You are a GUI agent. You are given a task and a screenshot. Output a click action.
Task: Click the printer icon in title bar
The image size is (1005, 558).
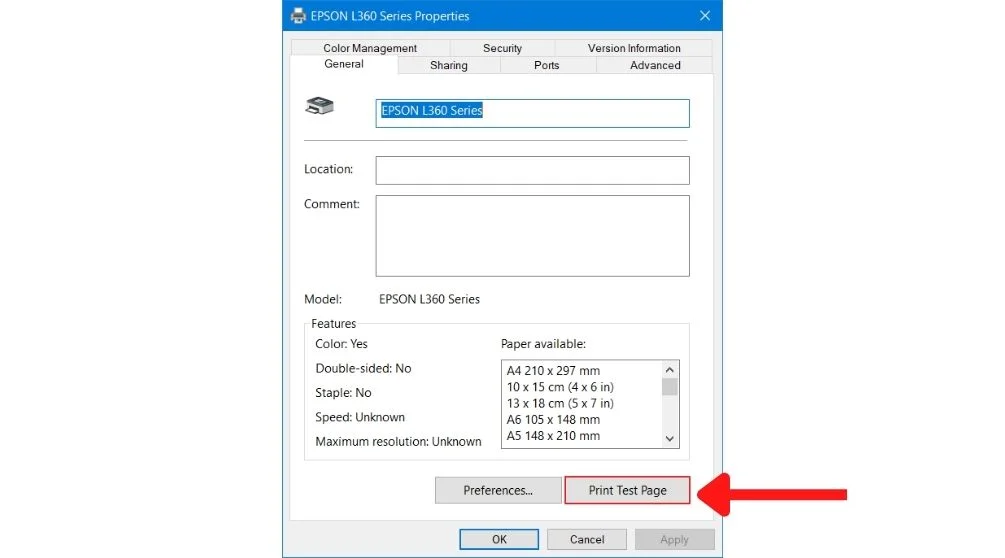[x=298, y=16]
